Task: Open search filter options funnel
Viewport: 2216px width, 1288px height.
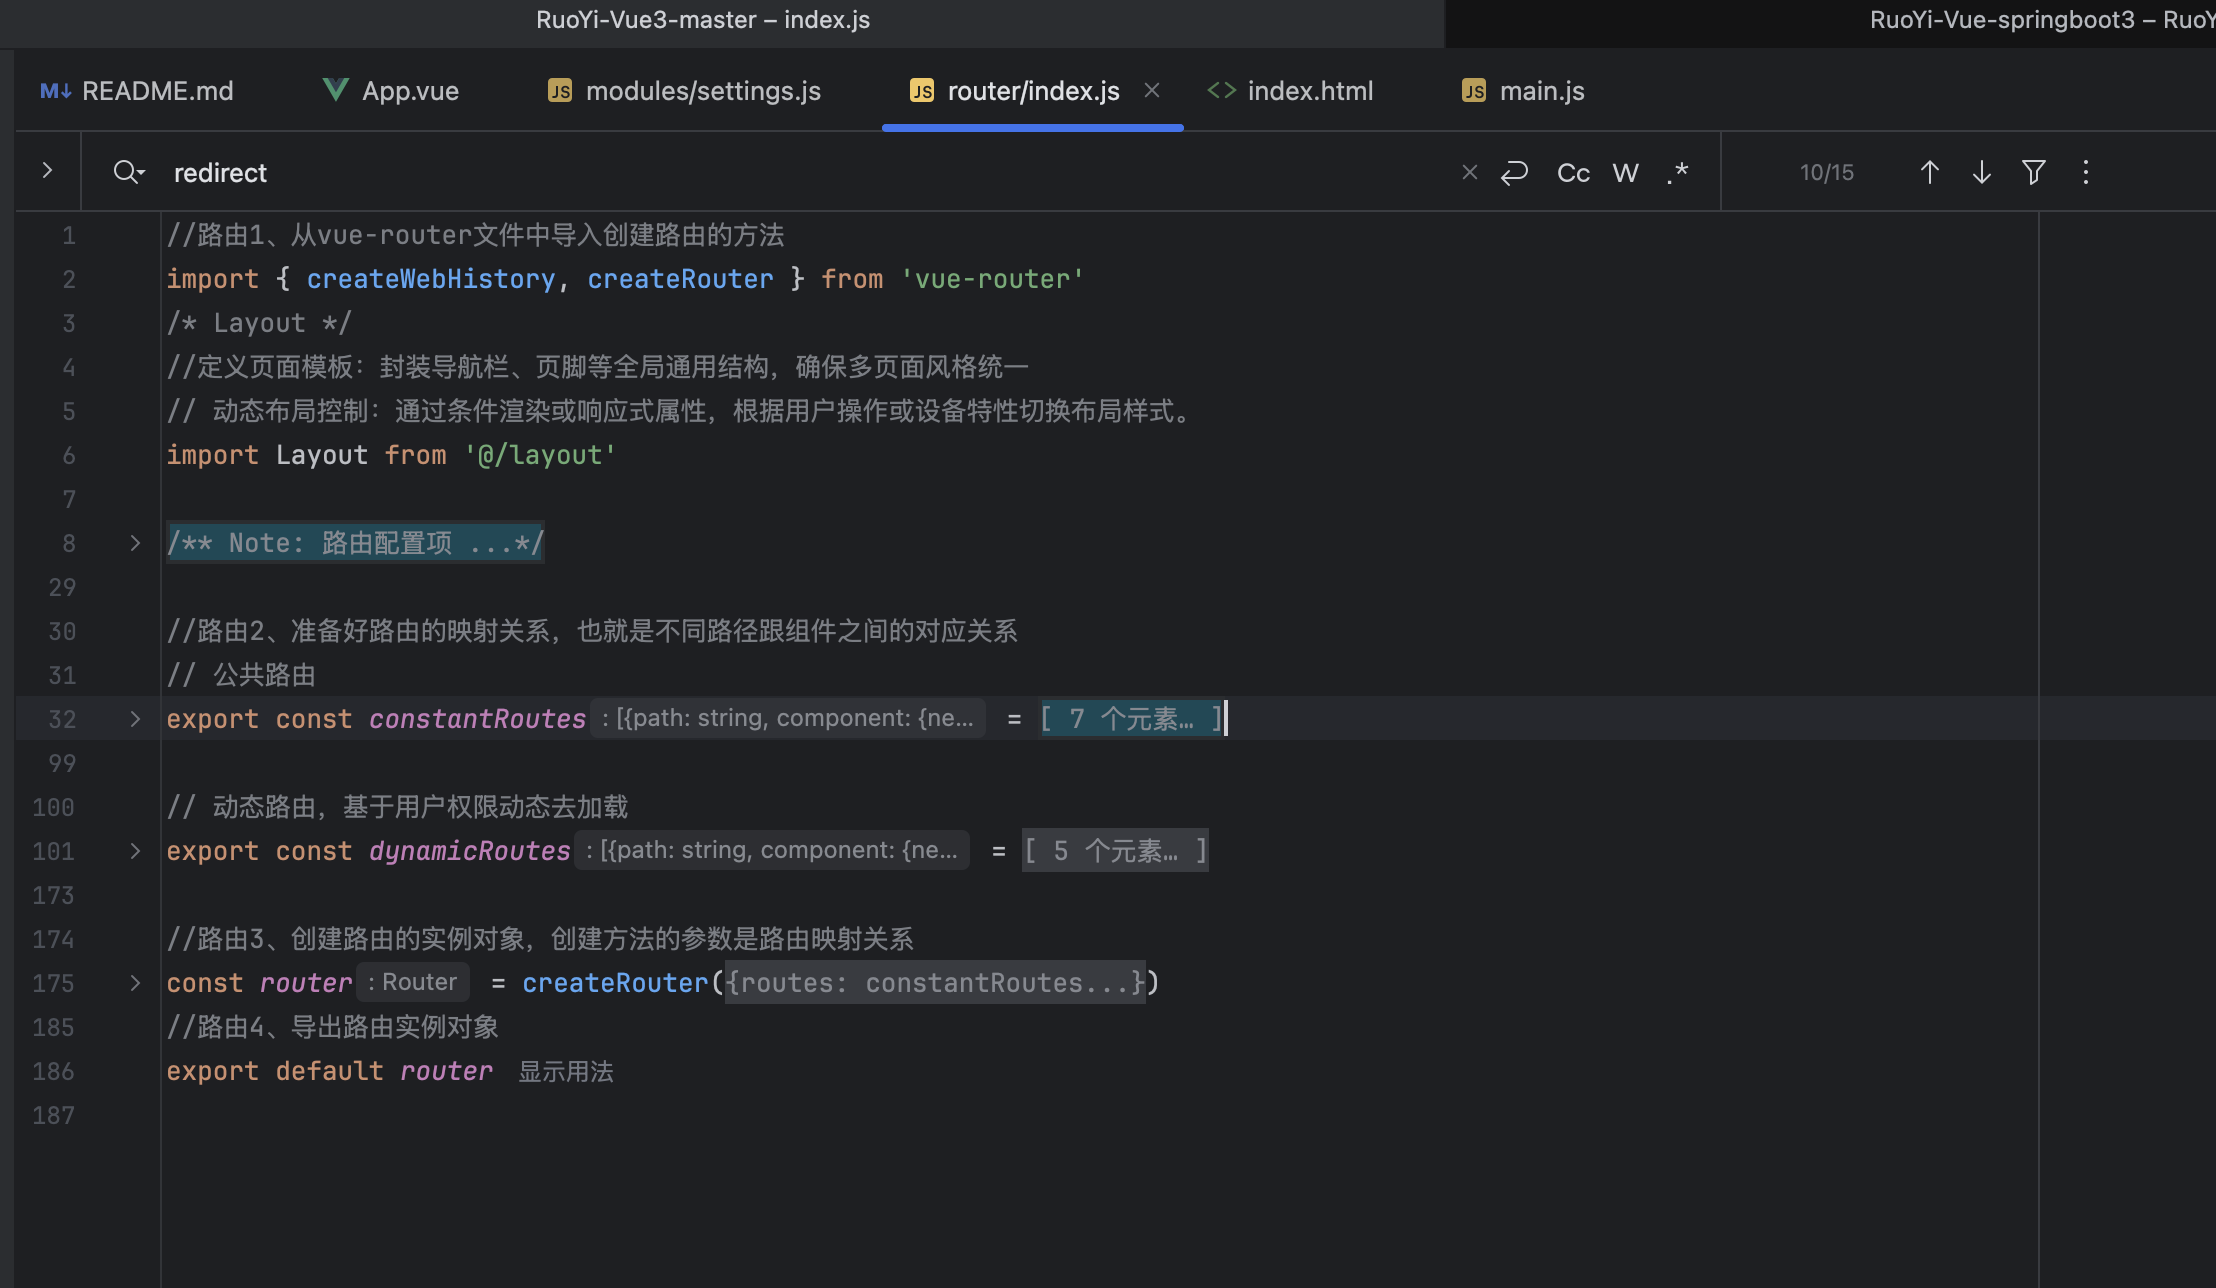Action: (2033, 172)
